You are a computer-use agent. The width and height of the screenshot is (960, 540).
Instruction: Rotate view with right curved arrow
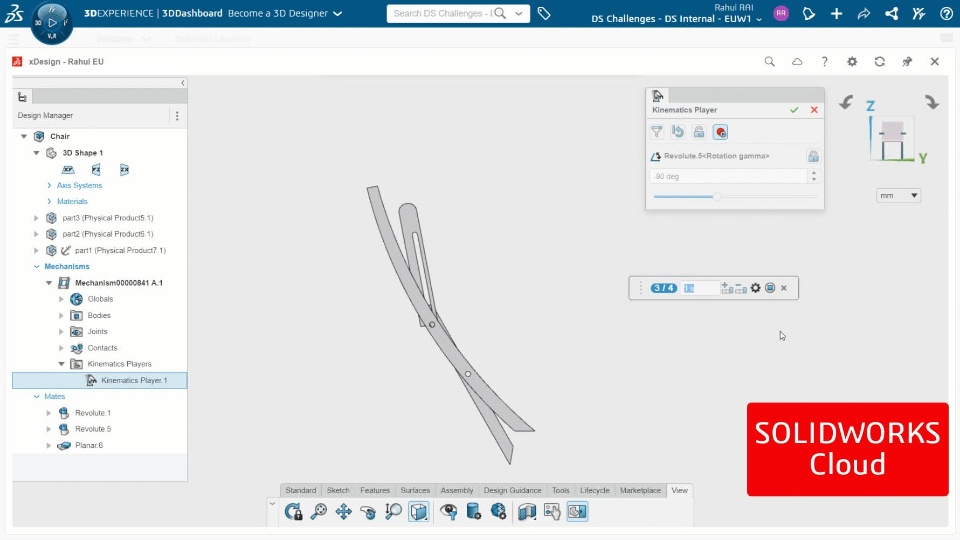[932, 102]
